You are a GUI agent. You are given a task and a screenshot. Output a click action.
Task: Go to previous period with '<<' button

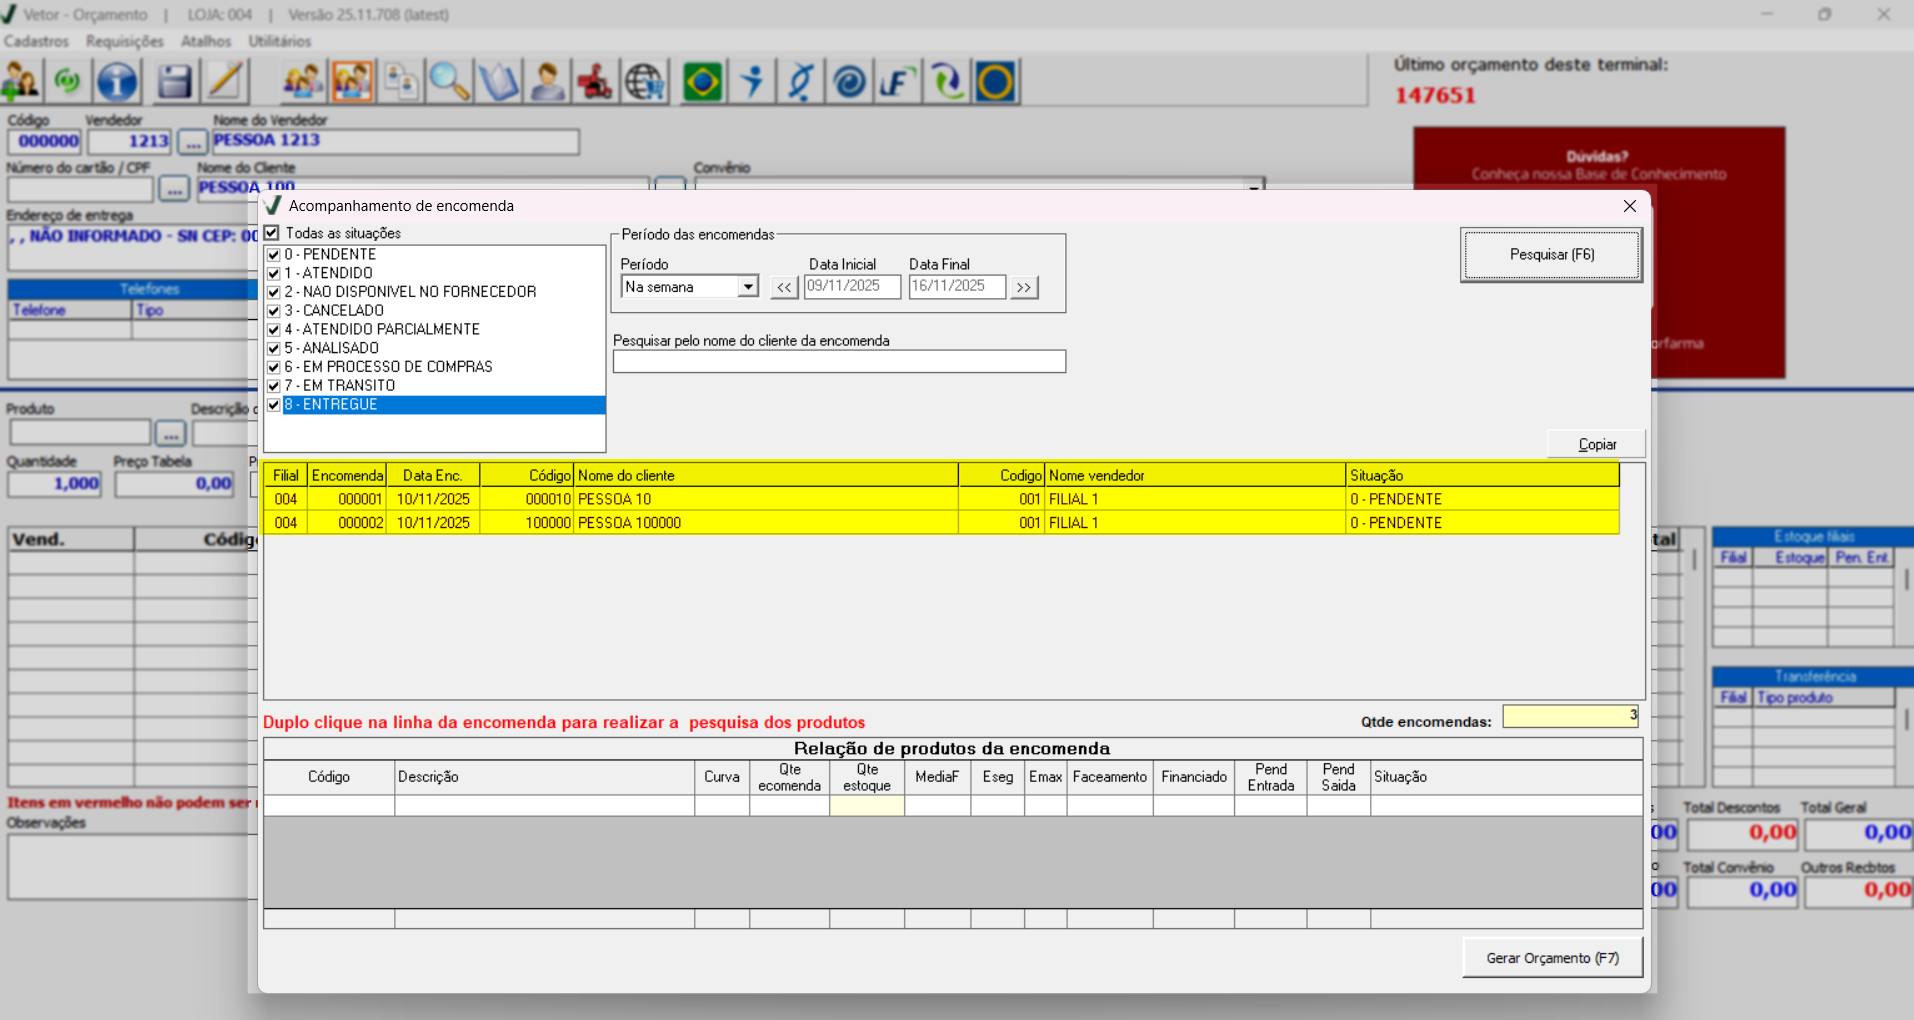pos(784,287)
